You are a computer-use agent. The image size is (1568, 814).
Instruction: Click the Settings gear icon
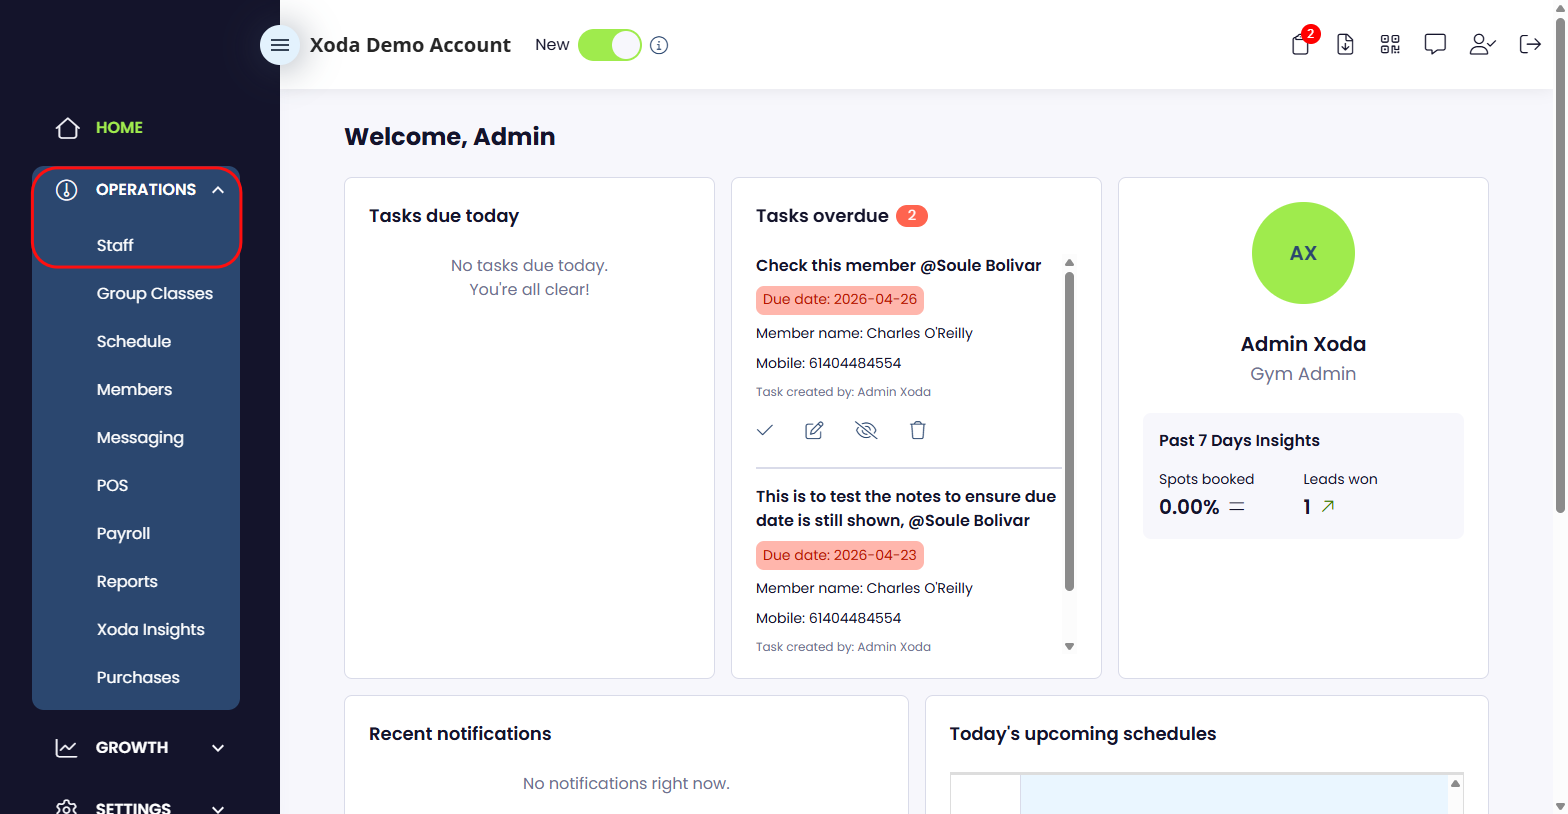pyautogui.click(x=66, y=807)
